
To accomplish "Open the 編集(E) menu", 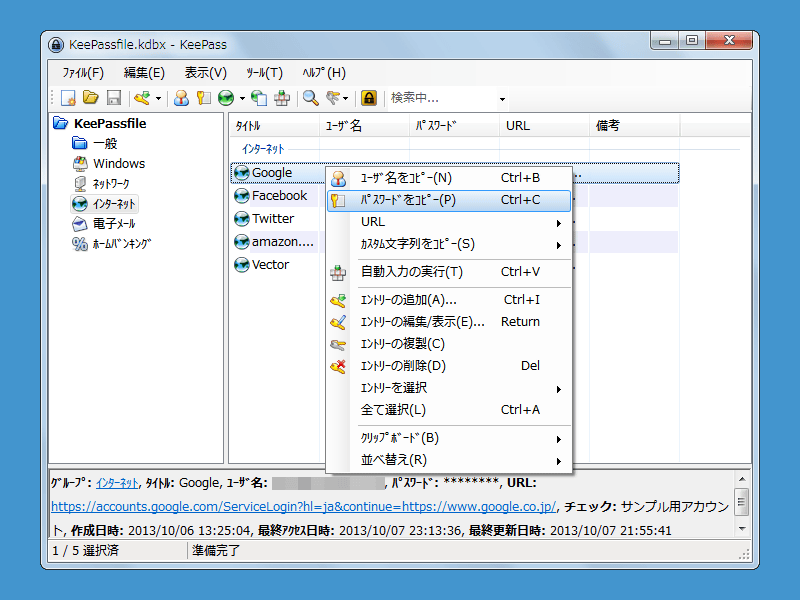I will click(144, 73).
